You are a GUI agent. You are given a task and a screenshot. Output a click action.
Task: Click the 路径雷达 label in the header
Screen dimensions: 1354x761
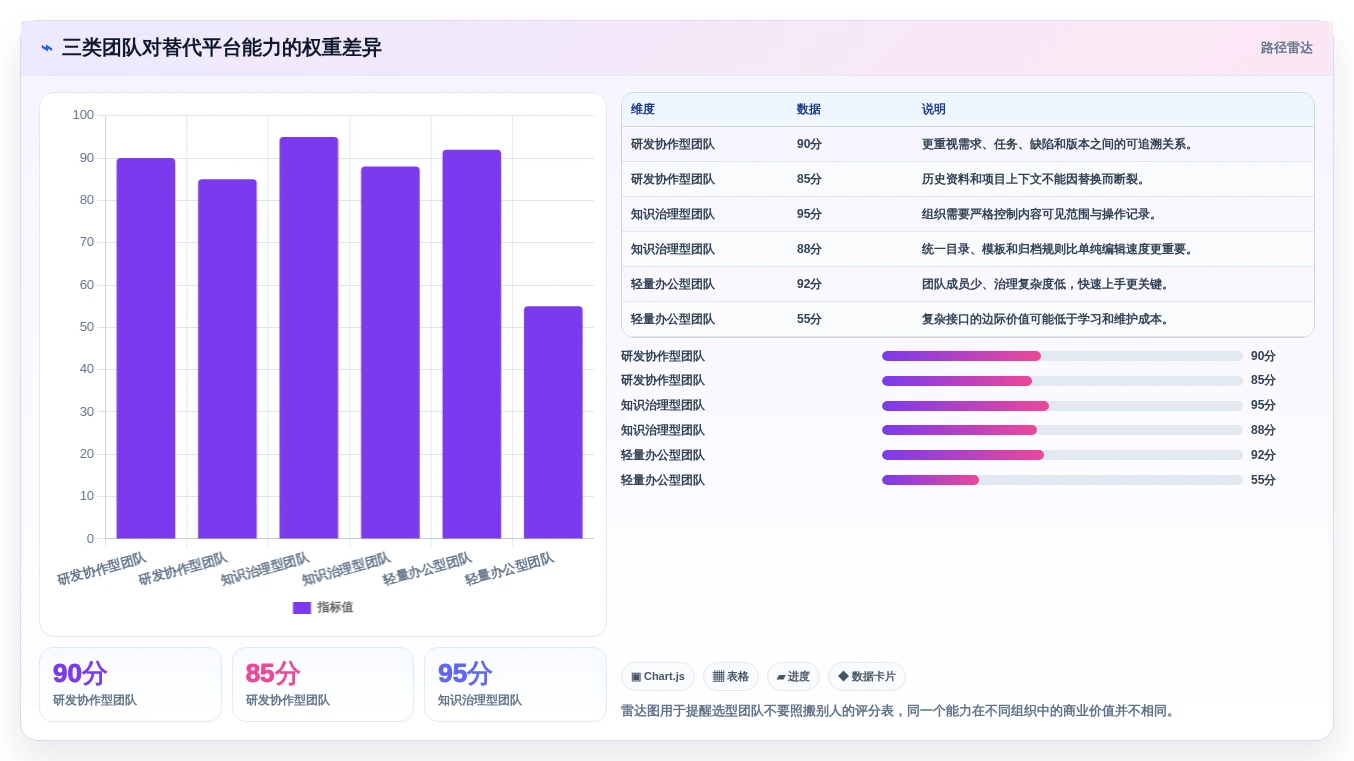pyautogui.click(x=1286, y=48)
